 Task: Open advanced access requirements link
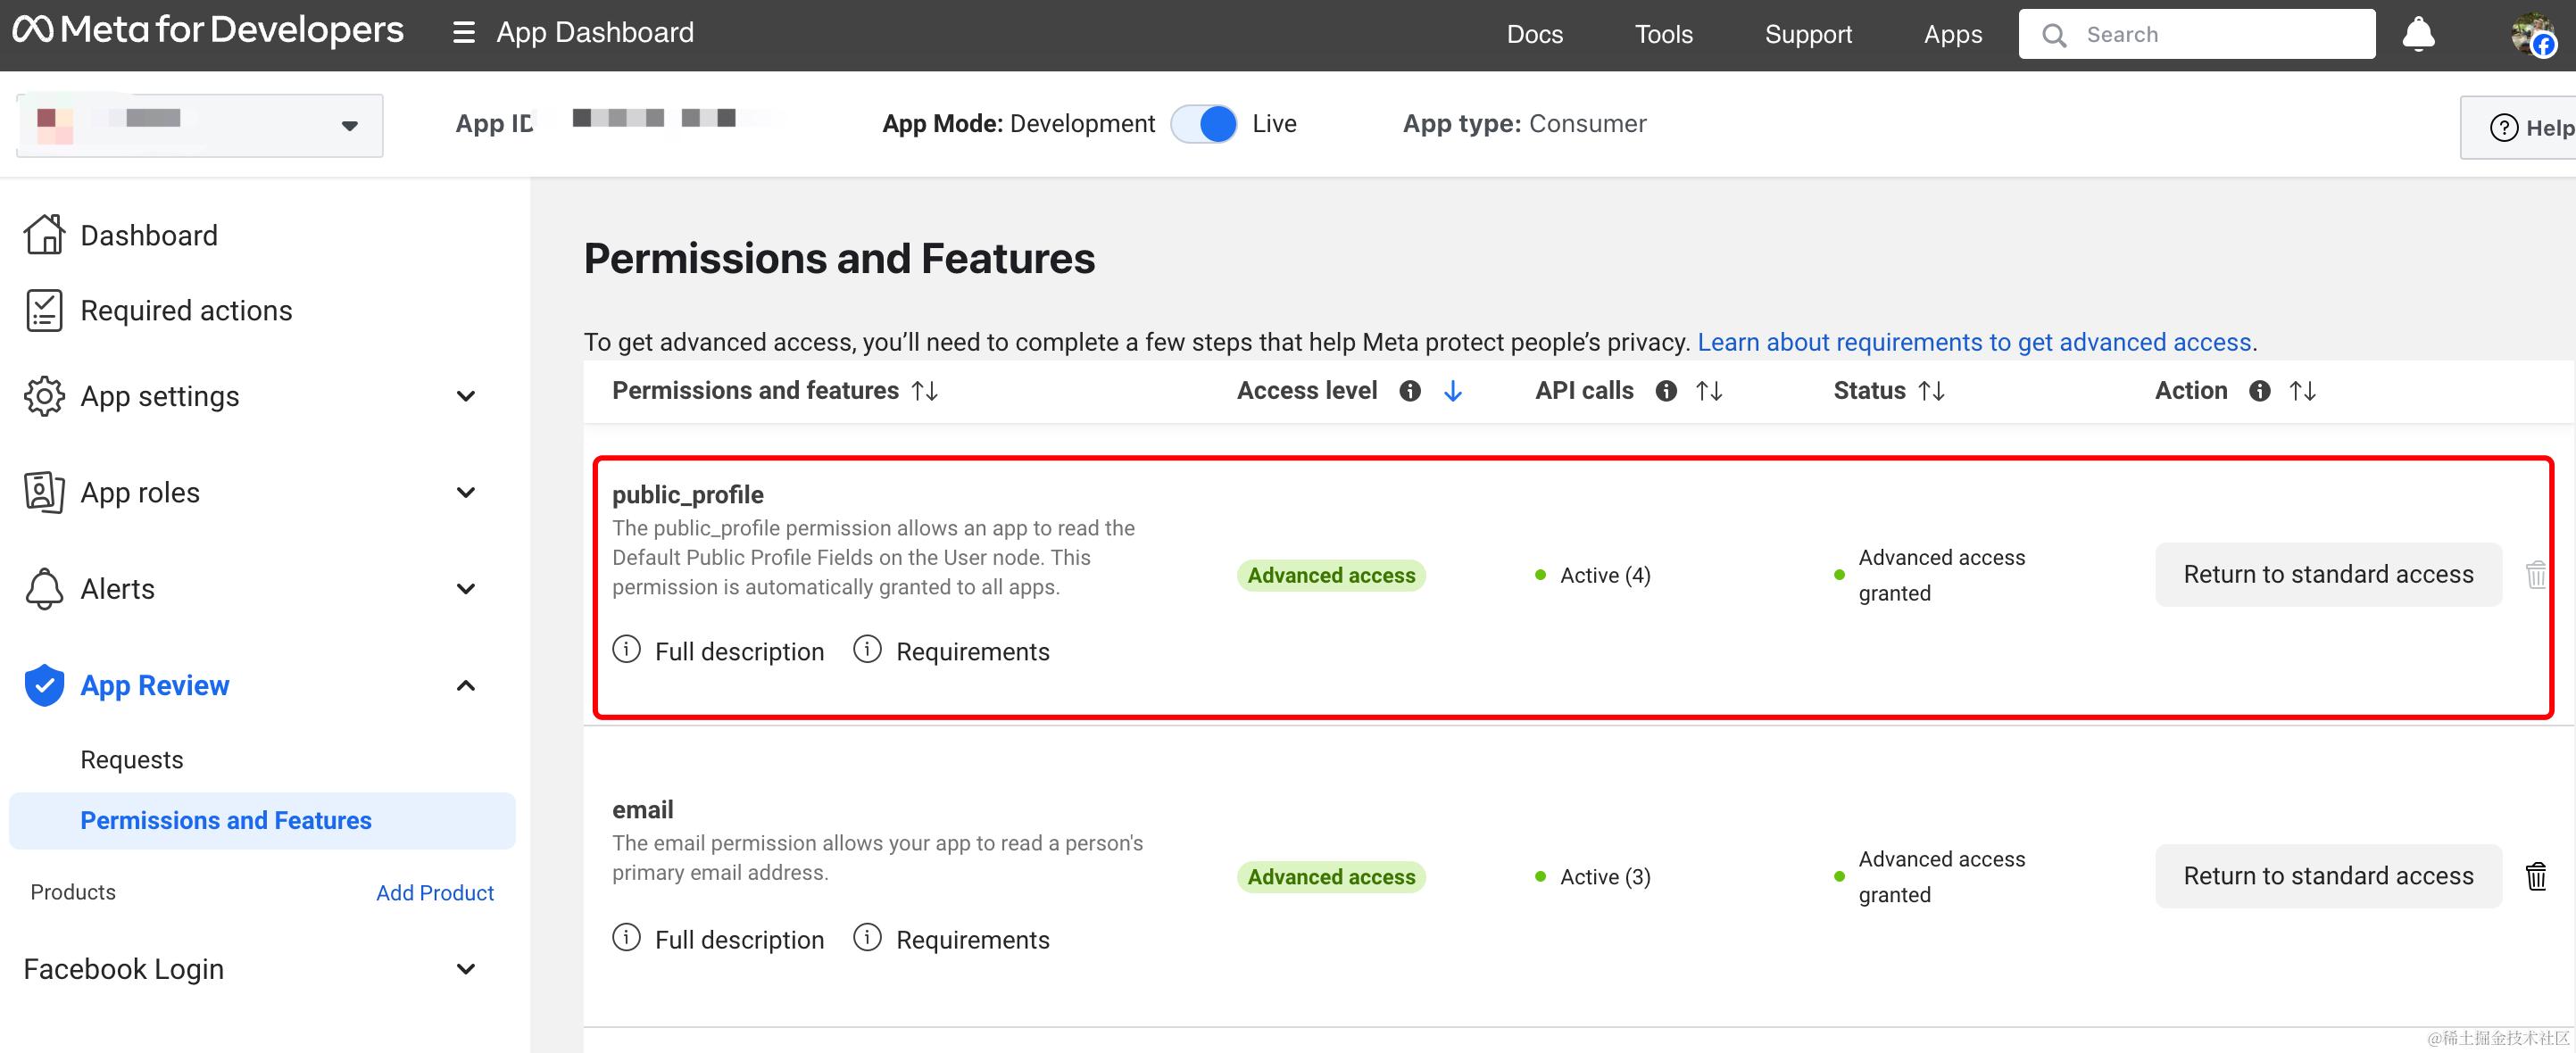click(1974, 342)
